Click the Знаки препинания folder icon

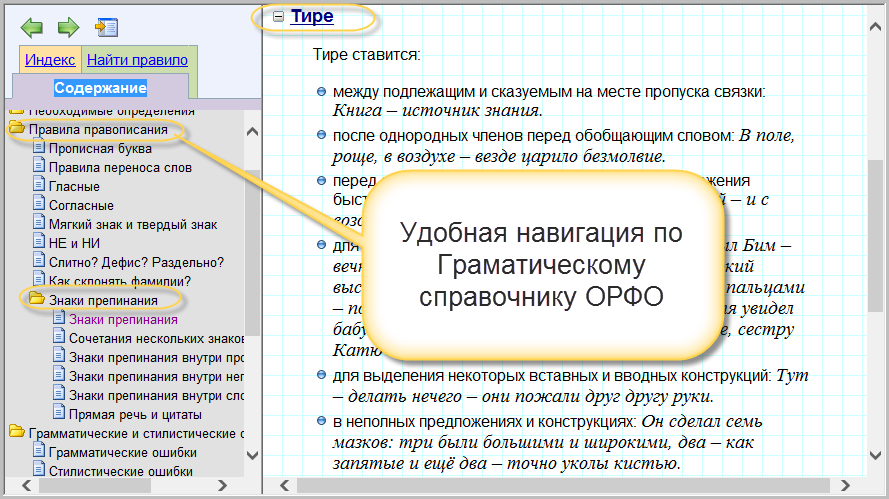[x=37, y=298]
